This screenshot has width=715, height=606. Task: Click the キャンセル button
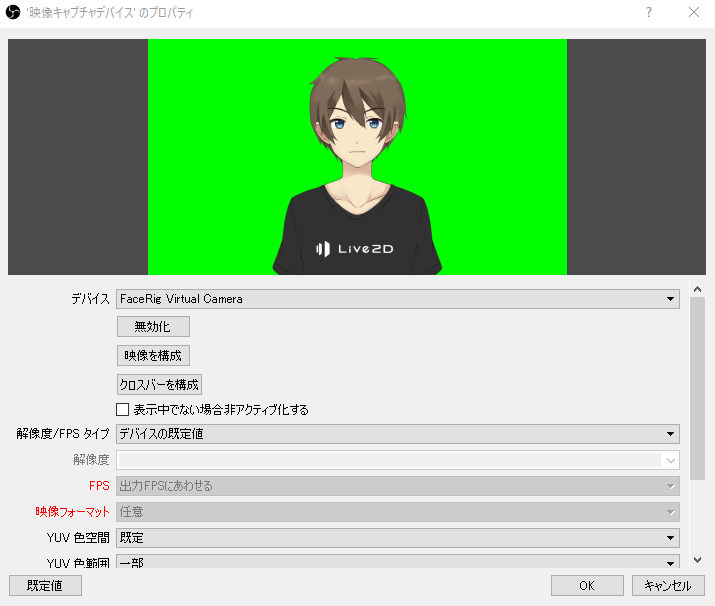pos(668,585)
